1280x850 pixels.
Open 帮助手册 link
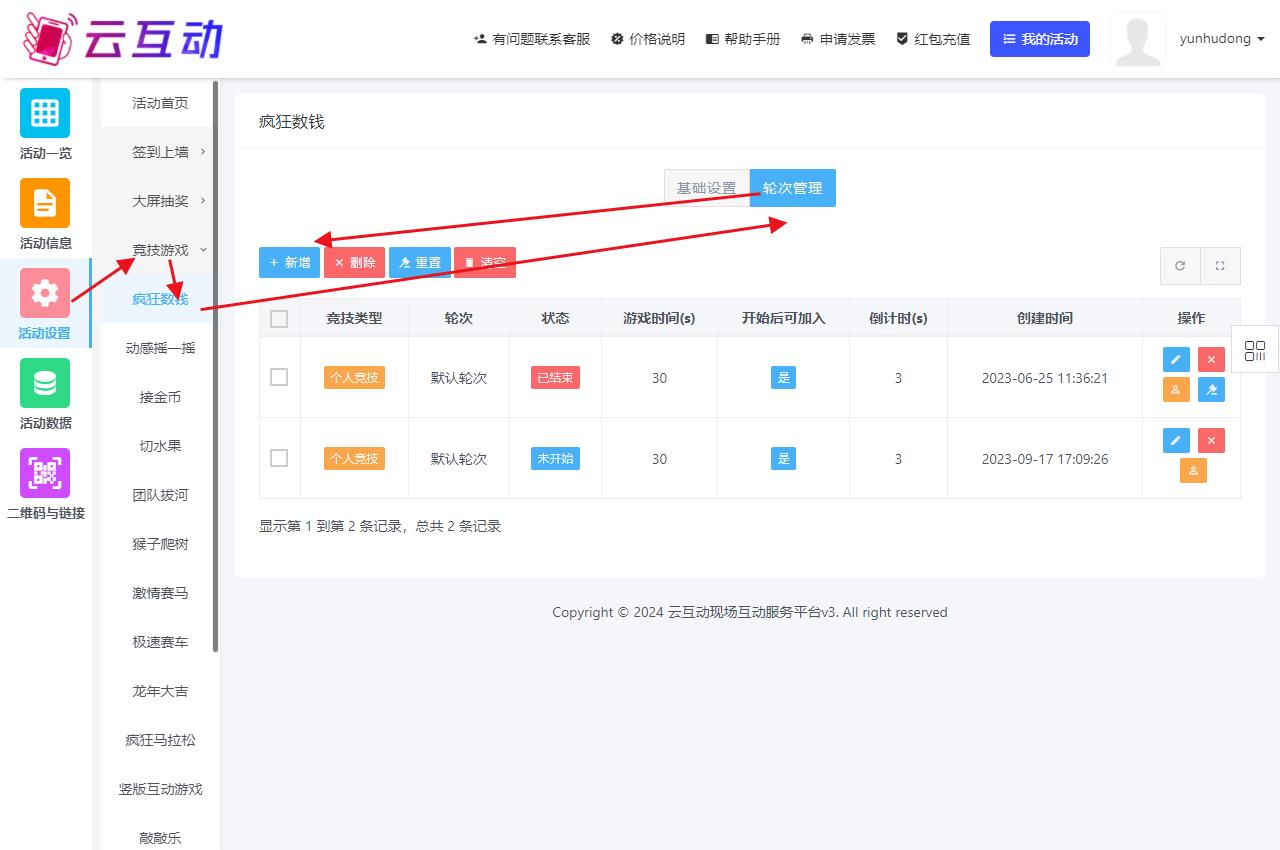743,39
